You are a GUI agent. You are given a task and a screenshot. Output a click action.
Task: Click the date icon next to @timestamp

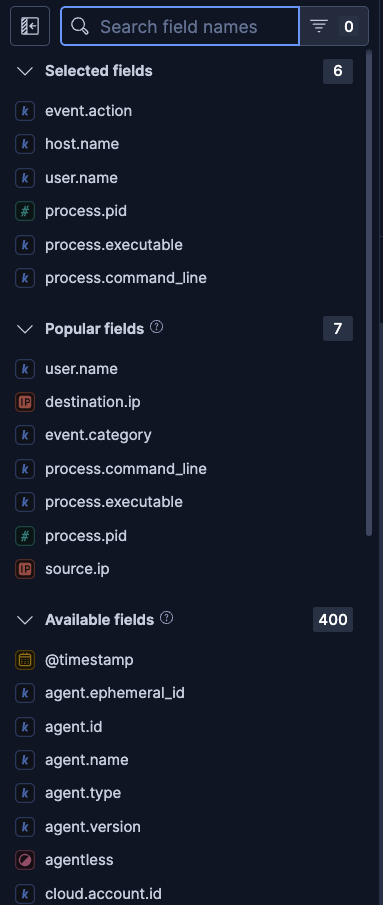25,660
